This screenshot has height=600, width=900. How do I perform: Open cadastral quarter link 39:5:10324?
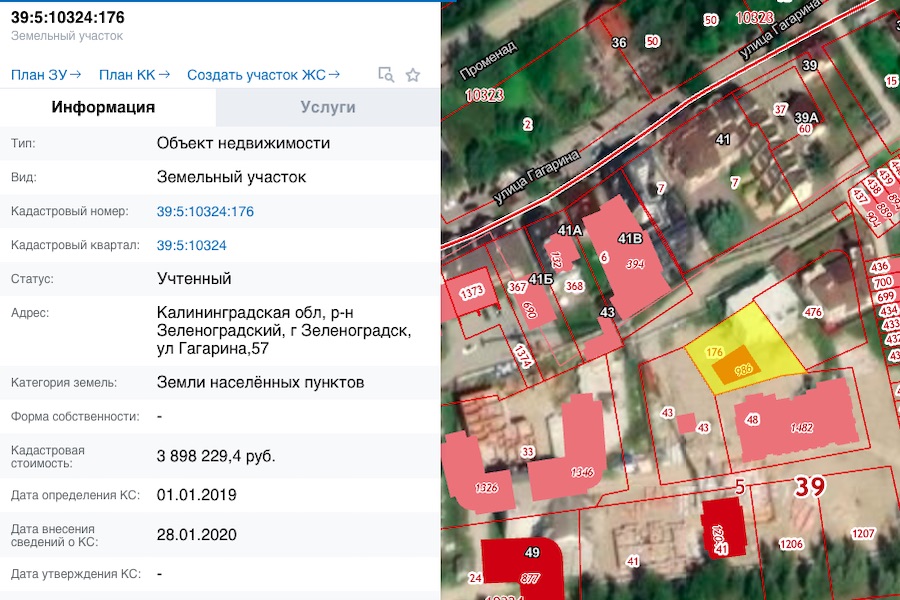pos(194,245)
